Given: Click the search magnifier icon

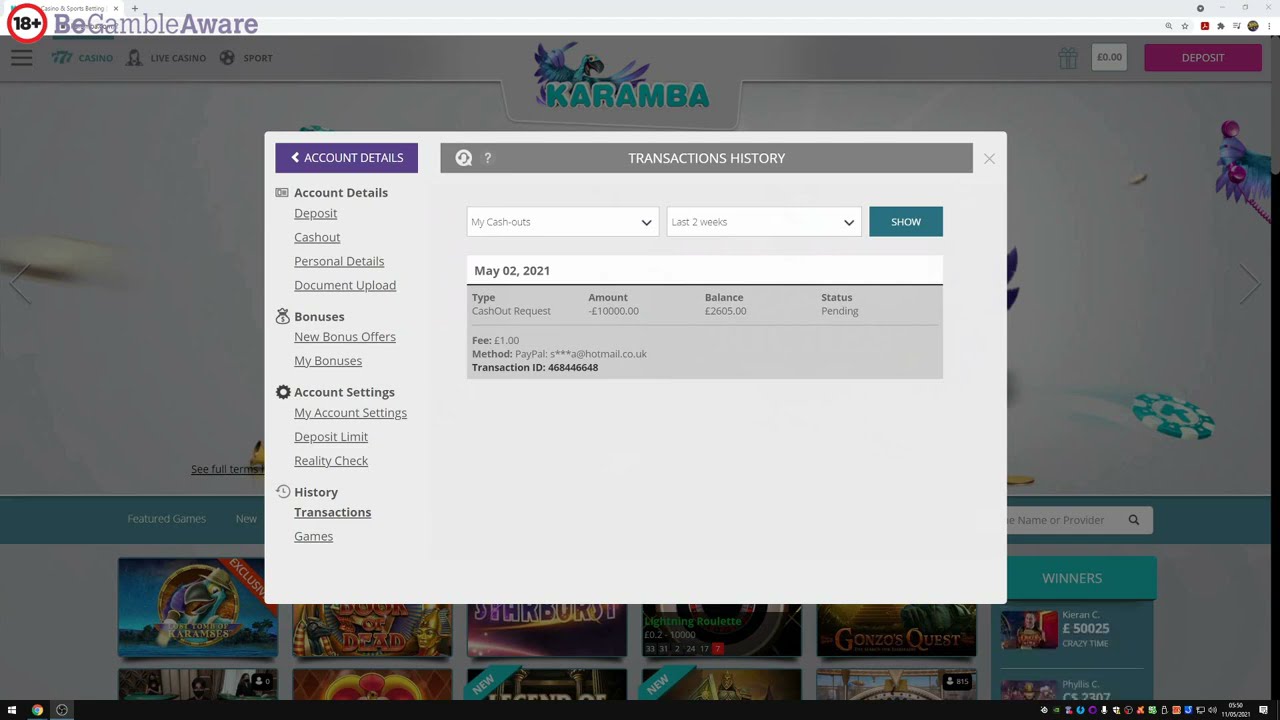Looking at the screenshot, I should pos(1134,520).
